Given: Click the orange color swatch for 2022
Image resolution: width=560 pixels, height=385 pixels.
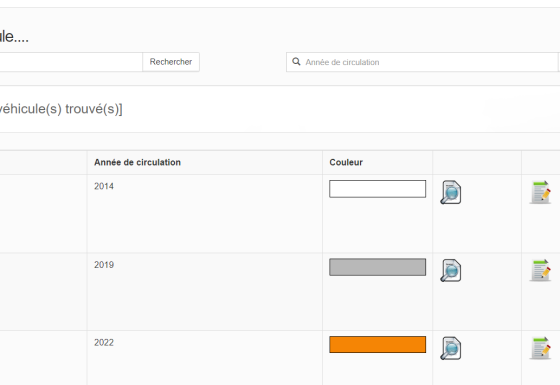Looking at the screenshot, I should pos(378,345).
